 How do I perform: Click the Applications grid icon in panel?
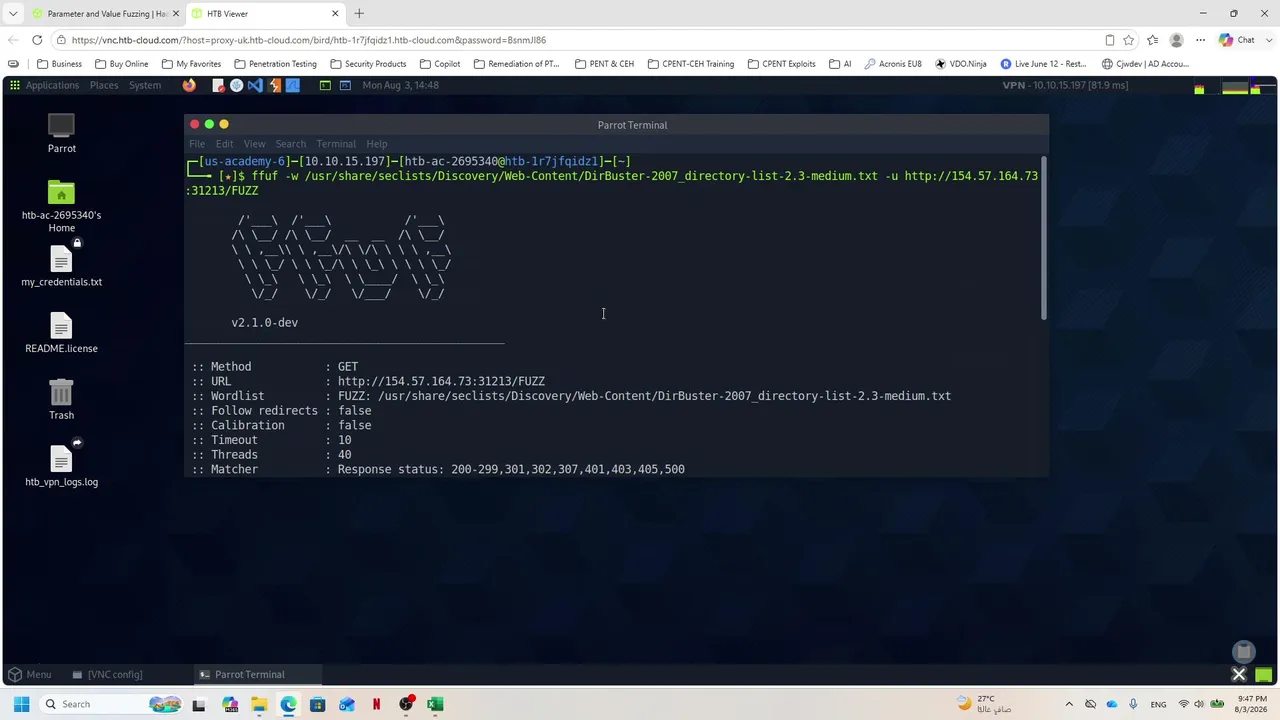[x=15, y=85]
